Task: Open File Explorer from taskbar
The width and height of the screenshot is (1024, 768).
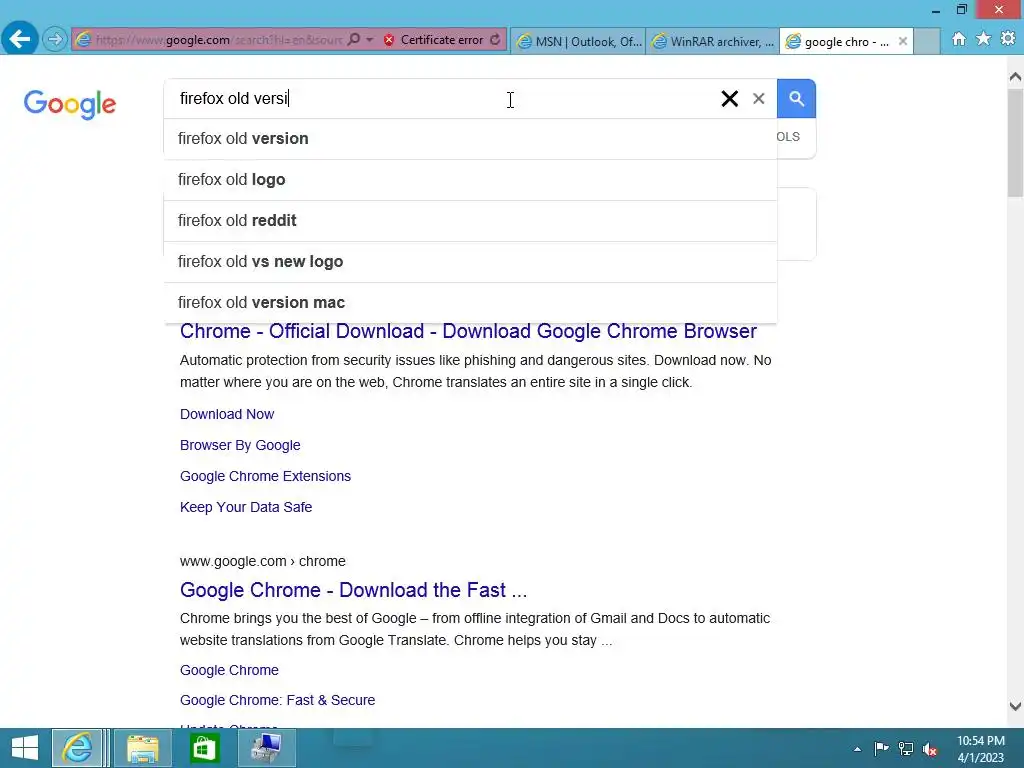Action: pyautogui.click(x=143, y=748)
